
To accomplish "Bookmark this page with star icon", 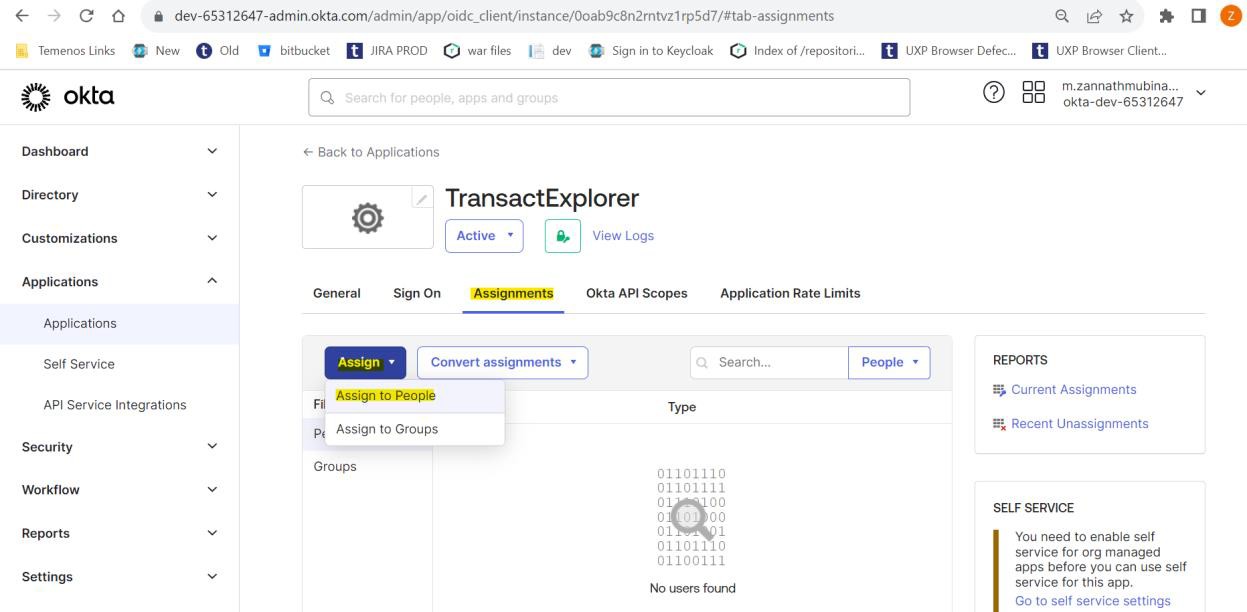I will click(x=1126, y=16).
